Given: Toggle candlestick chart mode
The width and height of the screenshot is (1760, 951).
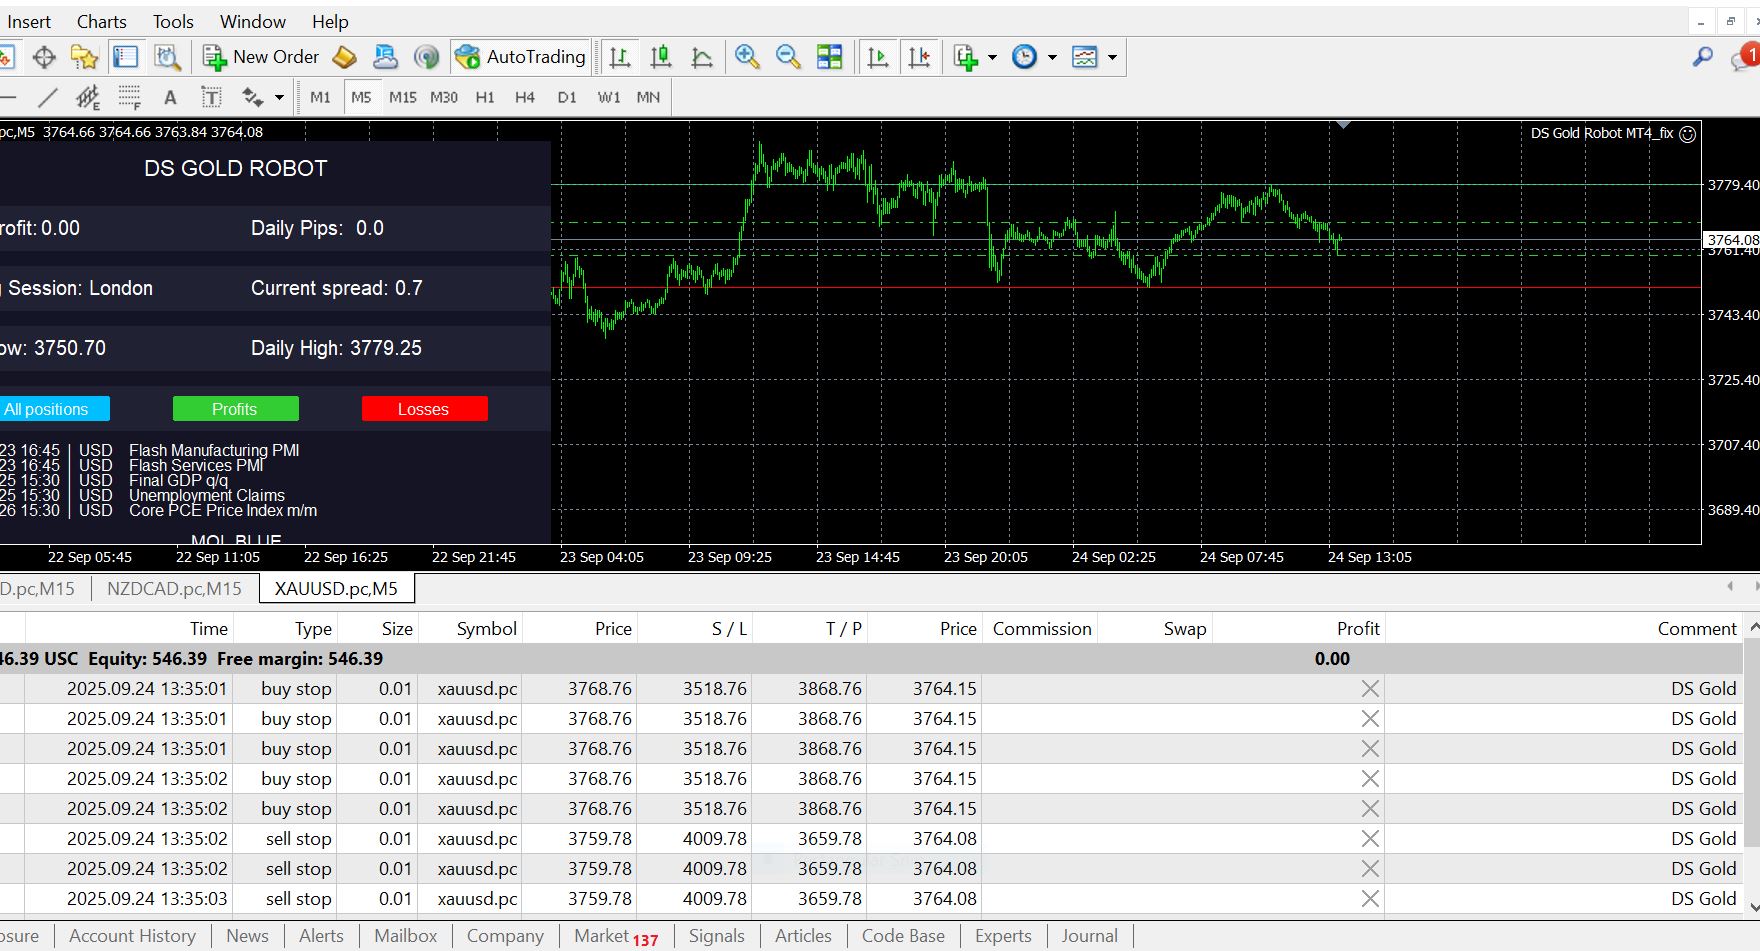Looking at the screenshot, I should click(660, 57).
